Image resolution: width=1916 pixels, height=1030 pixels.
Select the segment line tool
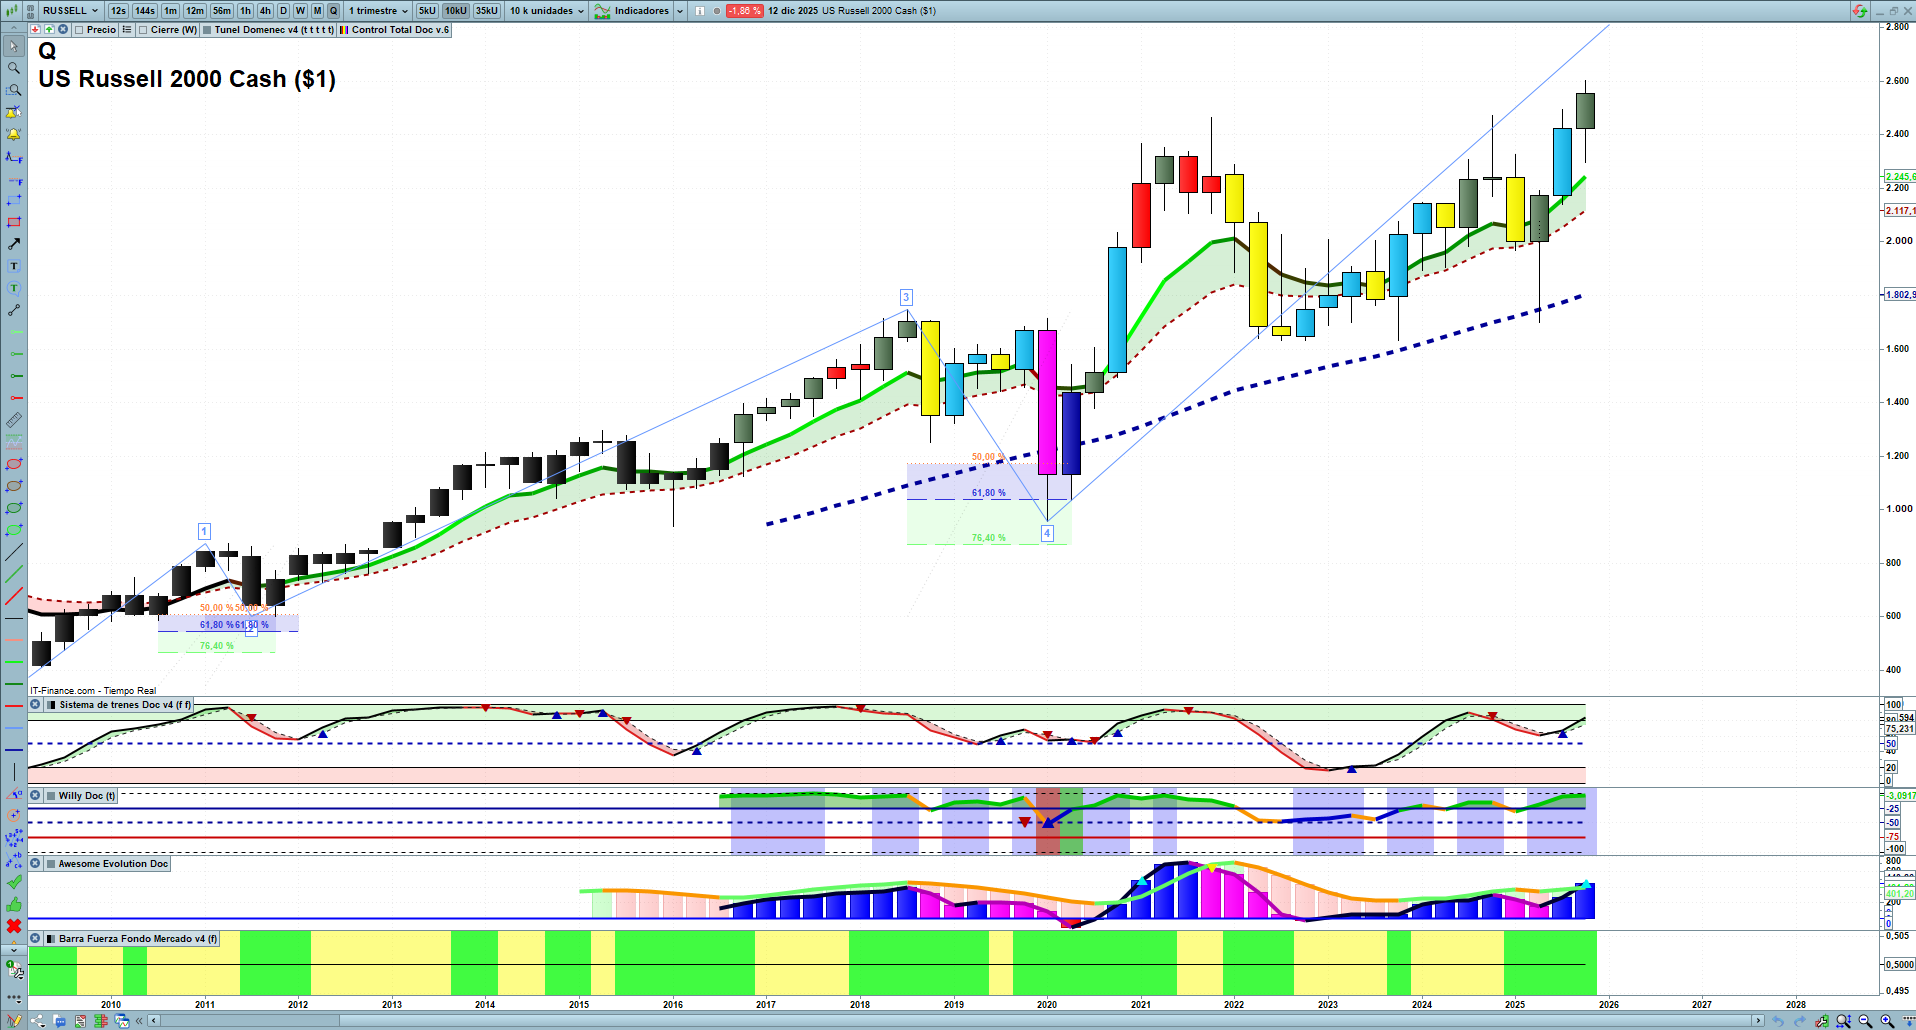point(14,310)
